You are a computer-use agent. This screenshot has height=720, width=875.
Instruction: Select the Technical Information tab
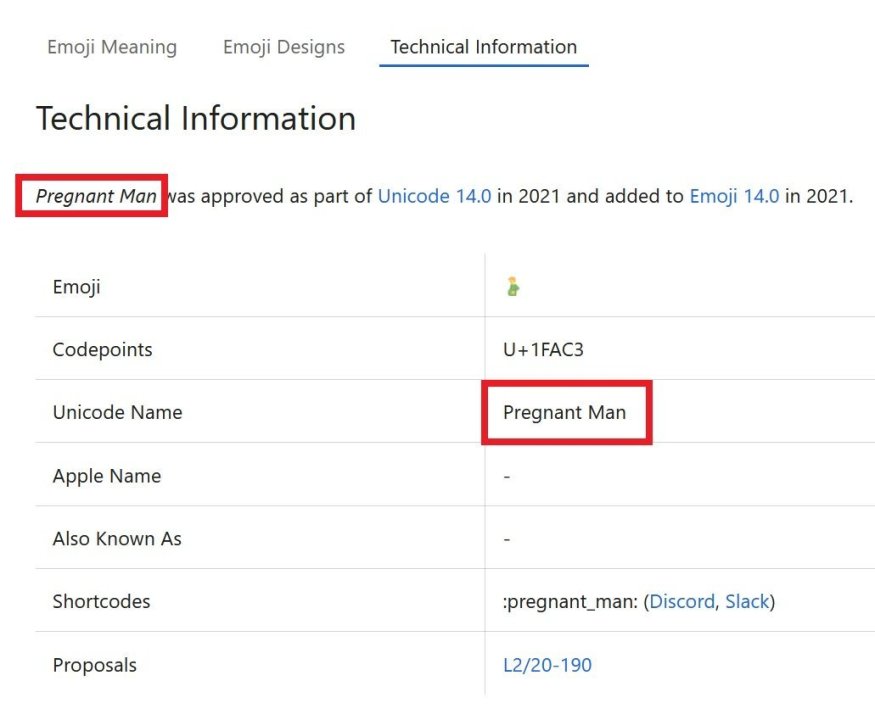[x=483, y=47]
